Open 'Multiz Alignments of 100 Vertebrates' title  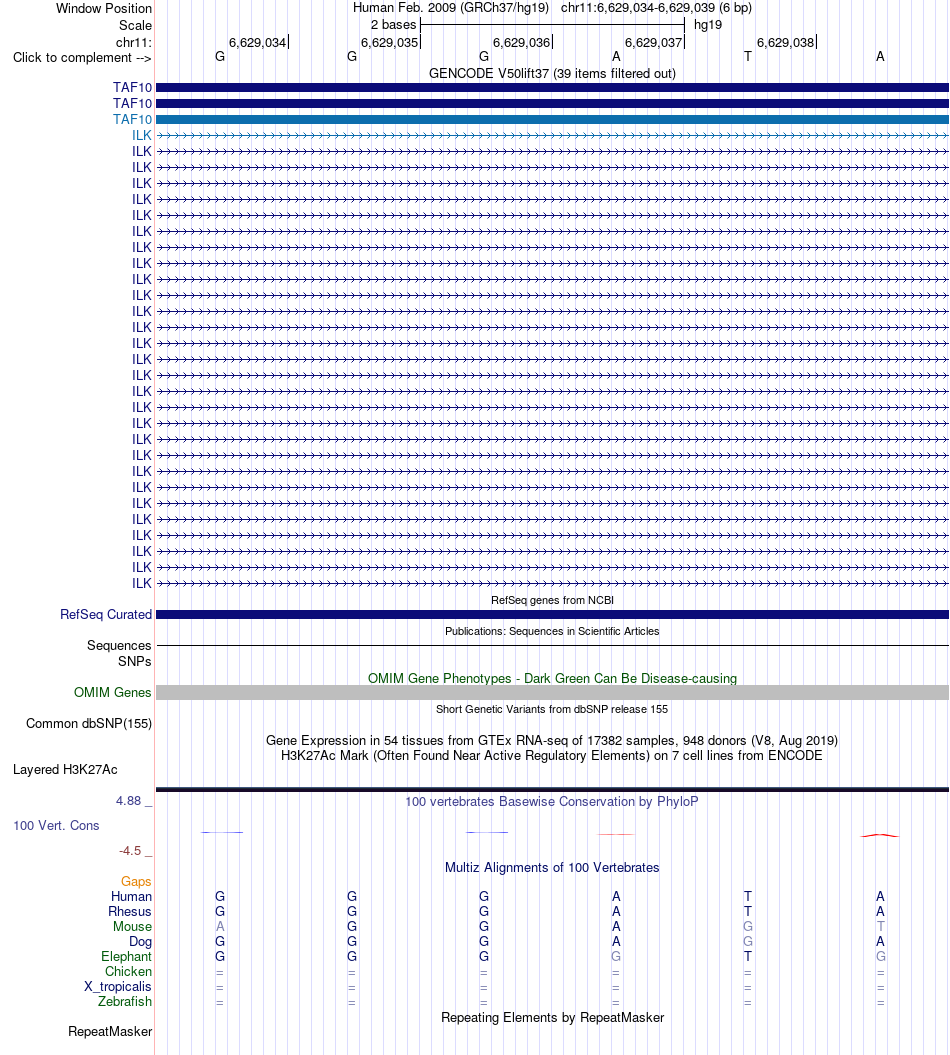coord(552,867)
